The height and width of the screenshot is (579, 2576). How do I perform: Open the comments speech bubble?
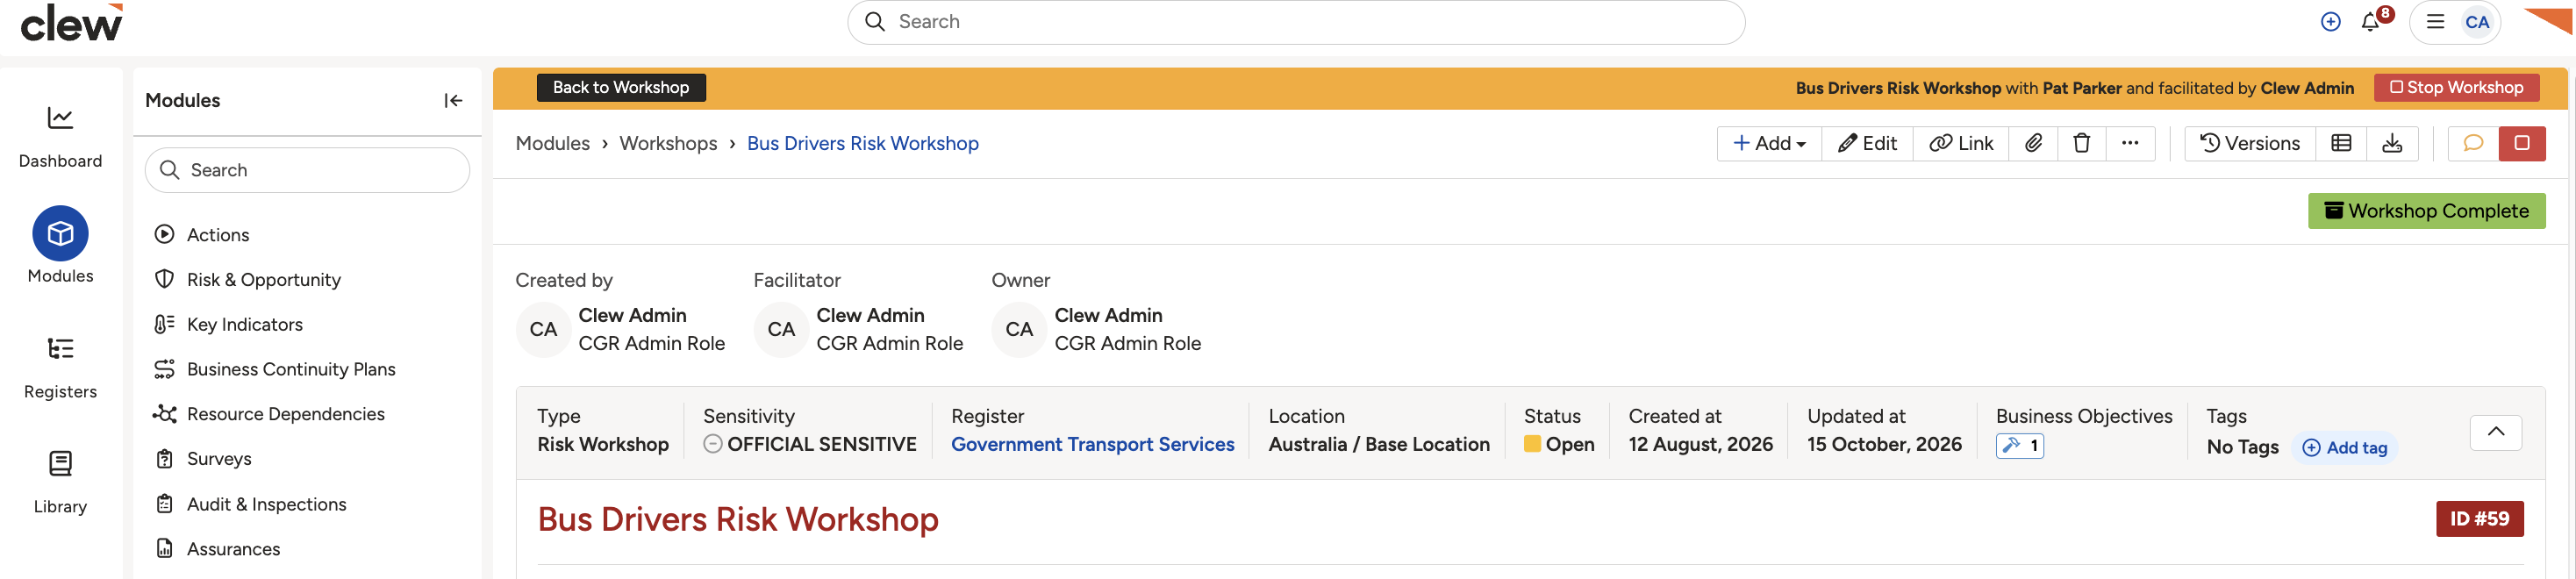click(x=2472, y=143)
